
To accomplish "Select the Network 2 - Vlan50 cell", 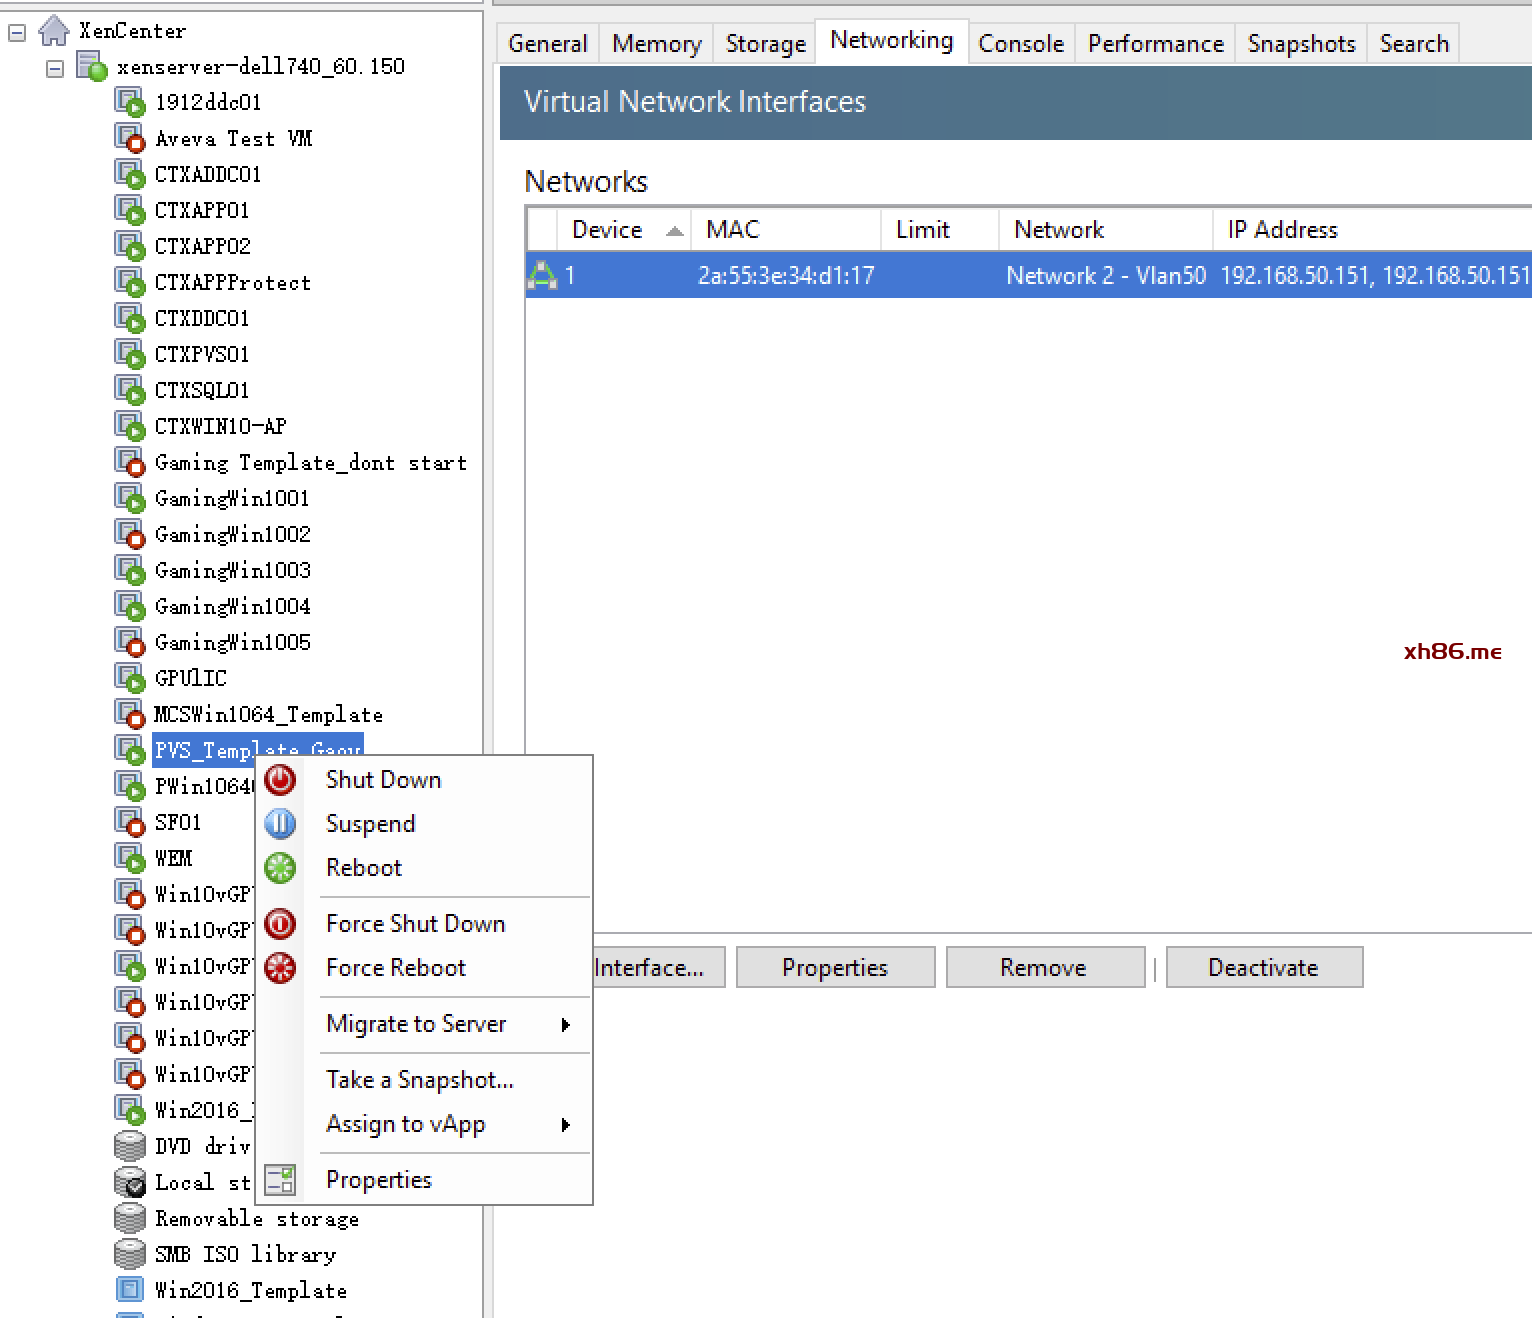I will click(1106, 276).
